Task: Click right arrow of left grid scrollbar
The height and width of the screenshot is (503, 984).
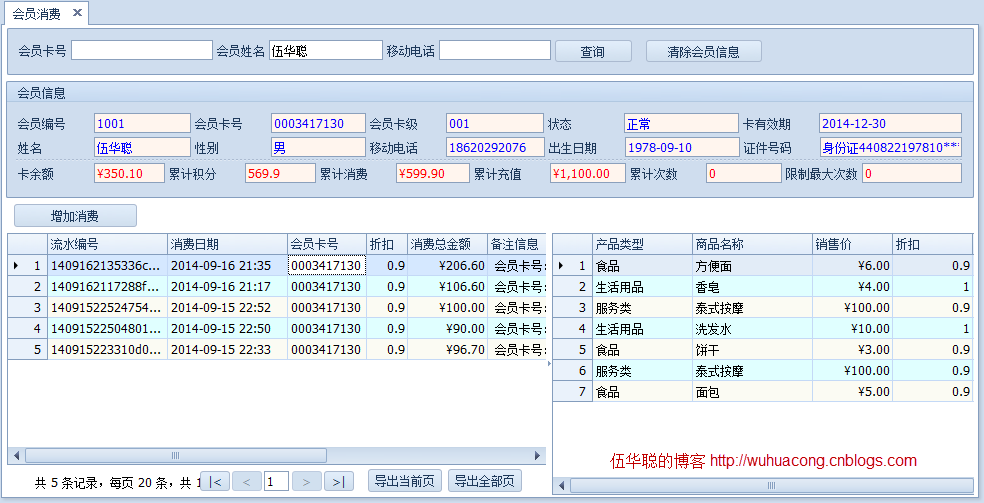Action: (x=538, y=456)
